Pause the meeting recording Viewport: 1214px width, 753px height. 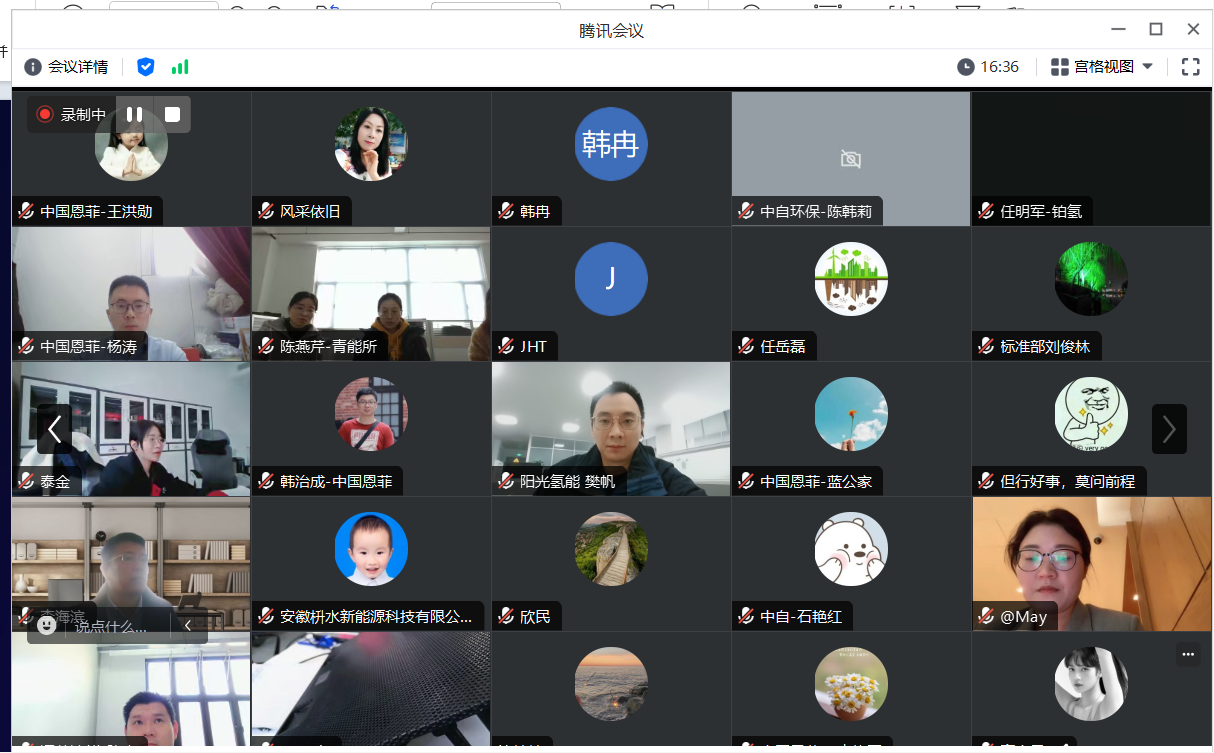click(134, 115)
